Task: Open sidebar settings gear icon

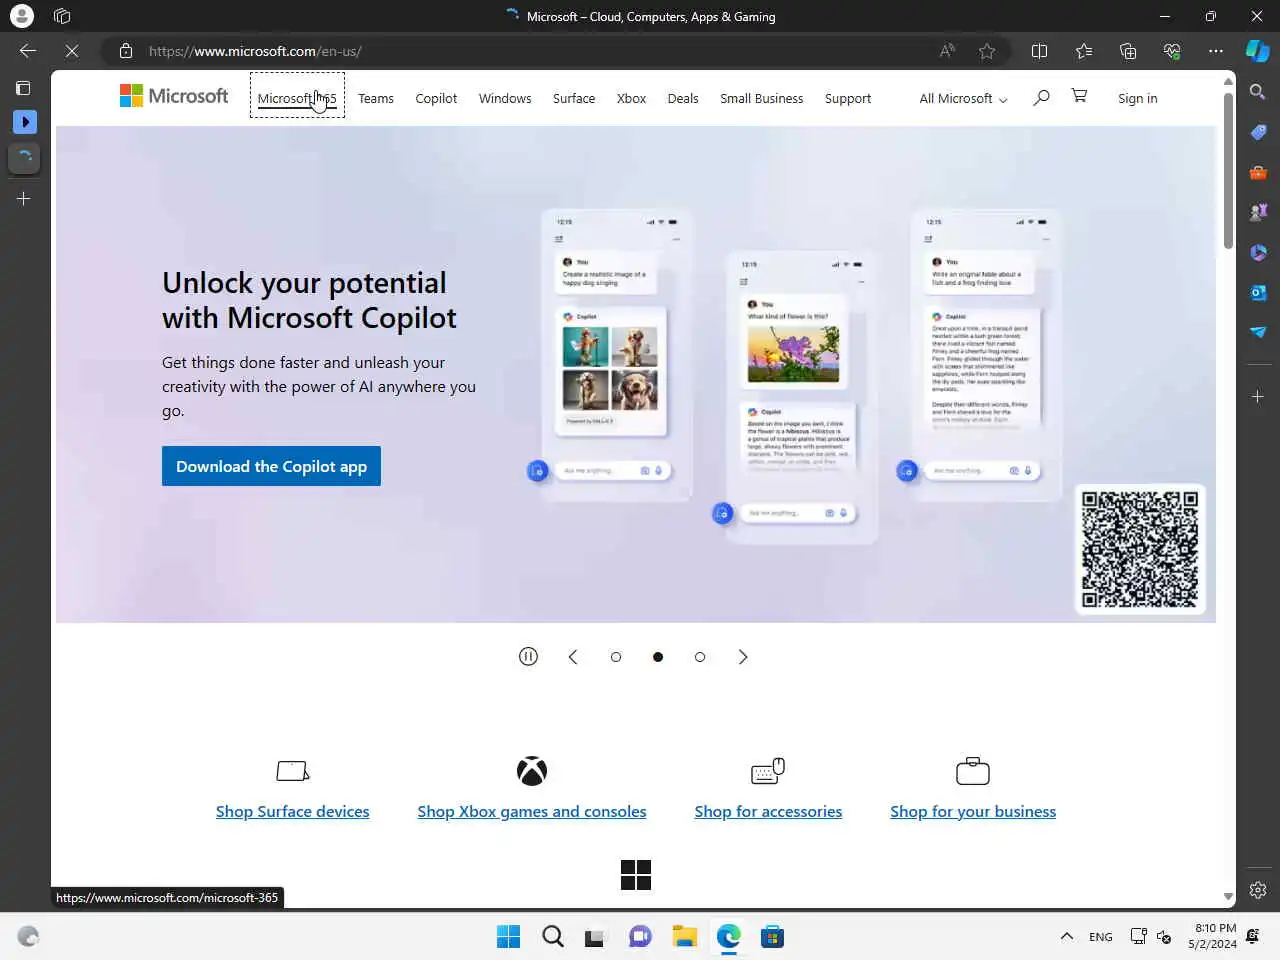Action: tap(1258, 890)
